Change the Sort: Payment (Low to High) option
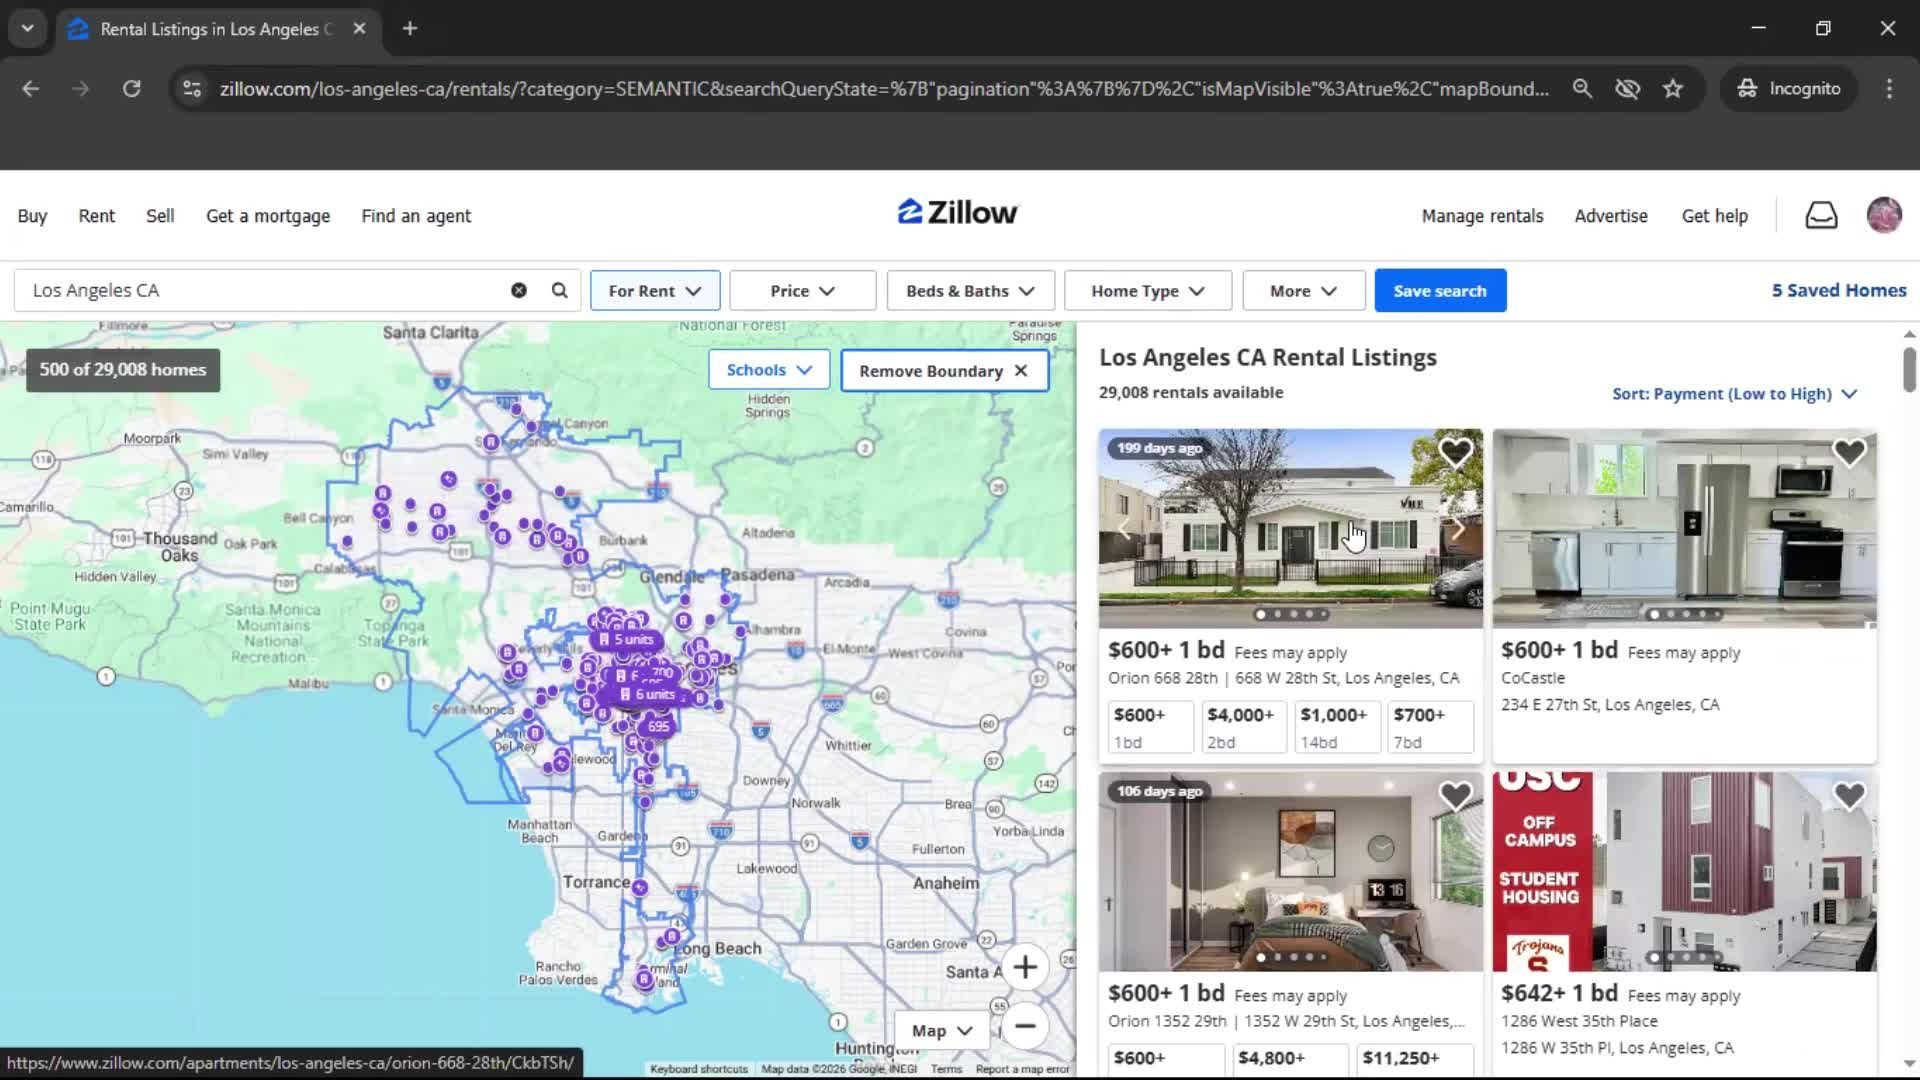 1734,394
